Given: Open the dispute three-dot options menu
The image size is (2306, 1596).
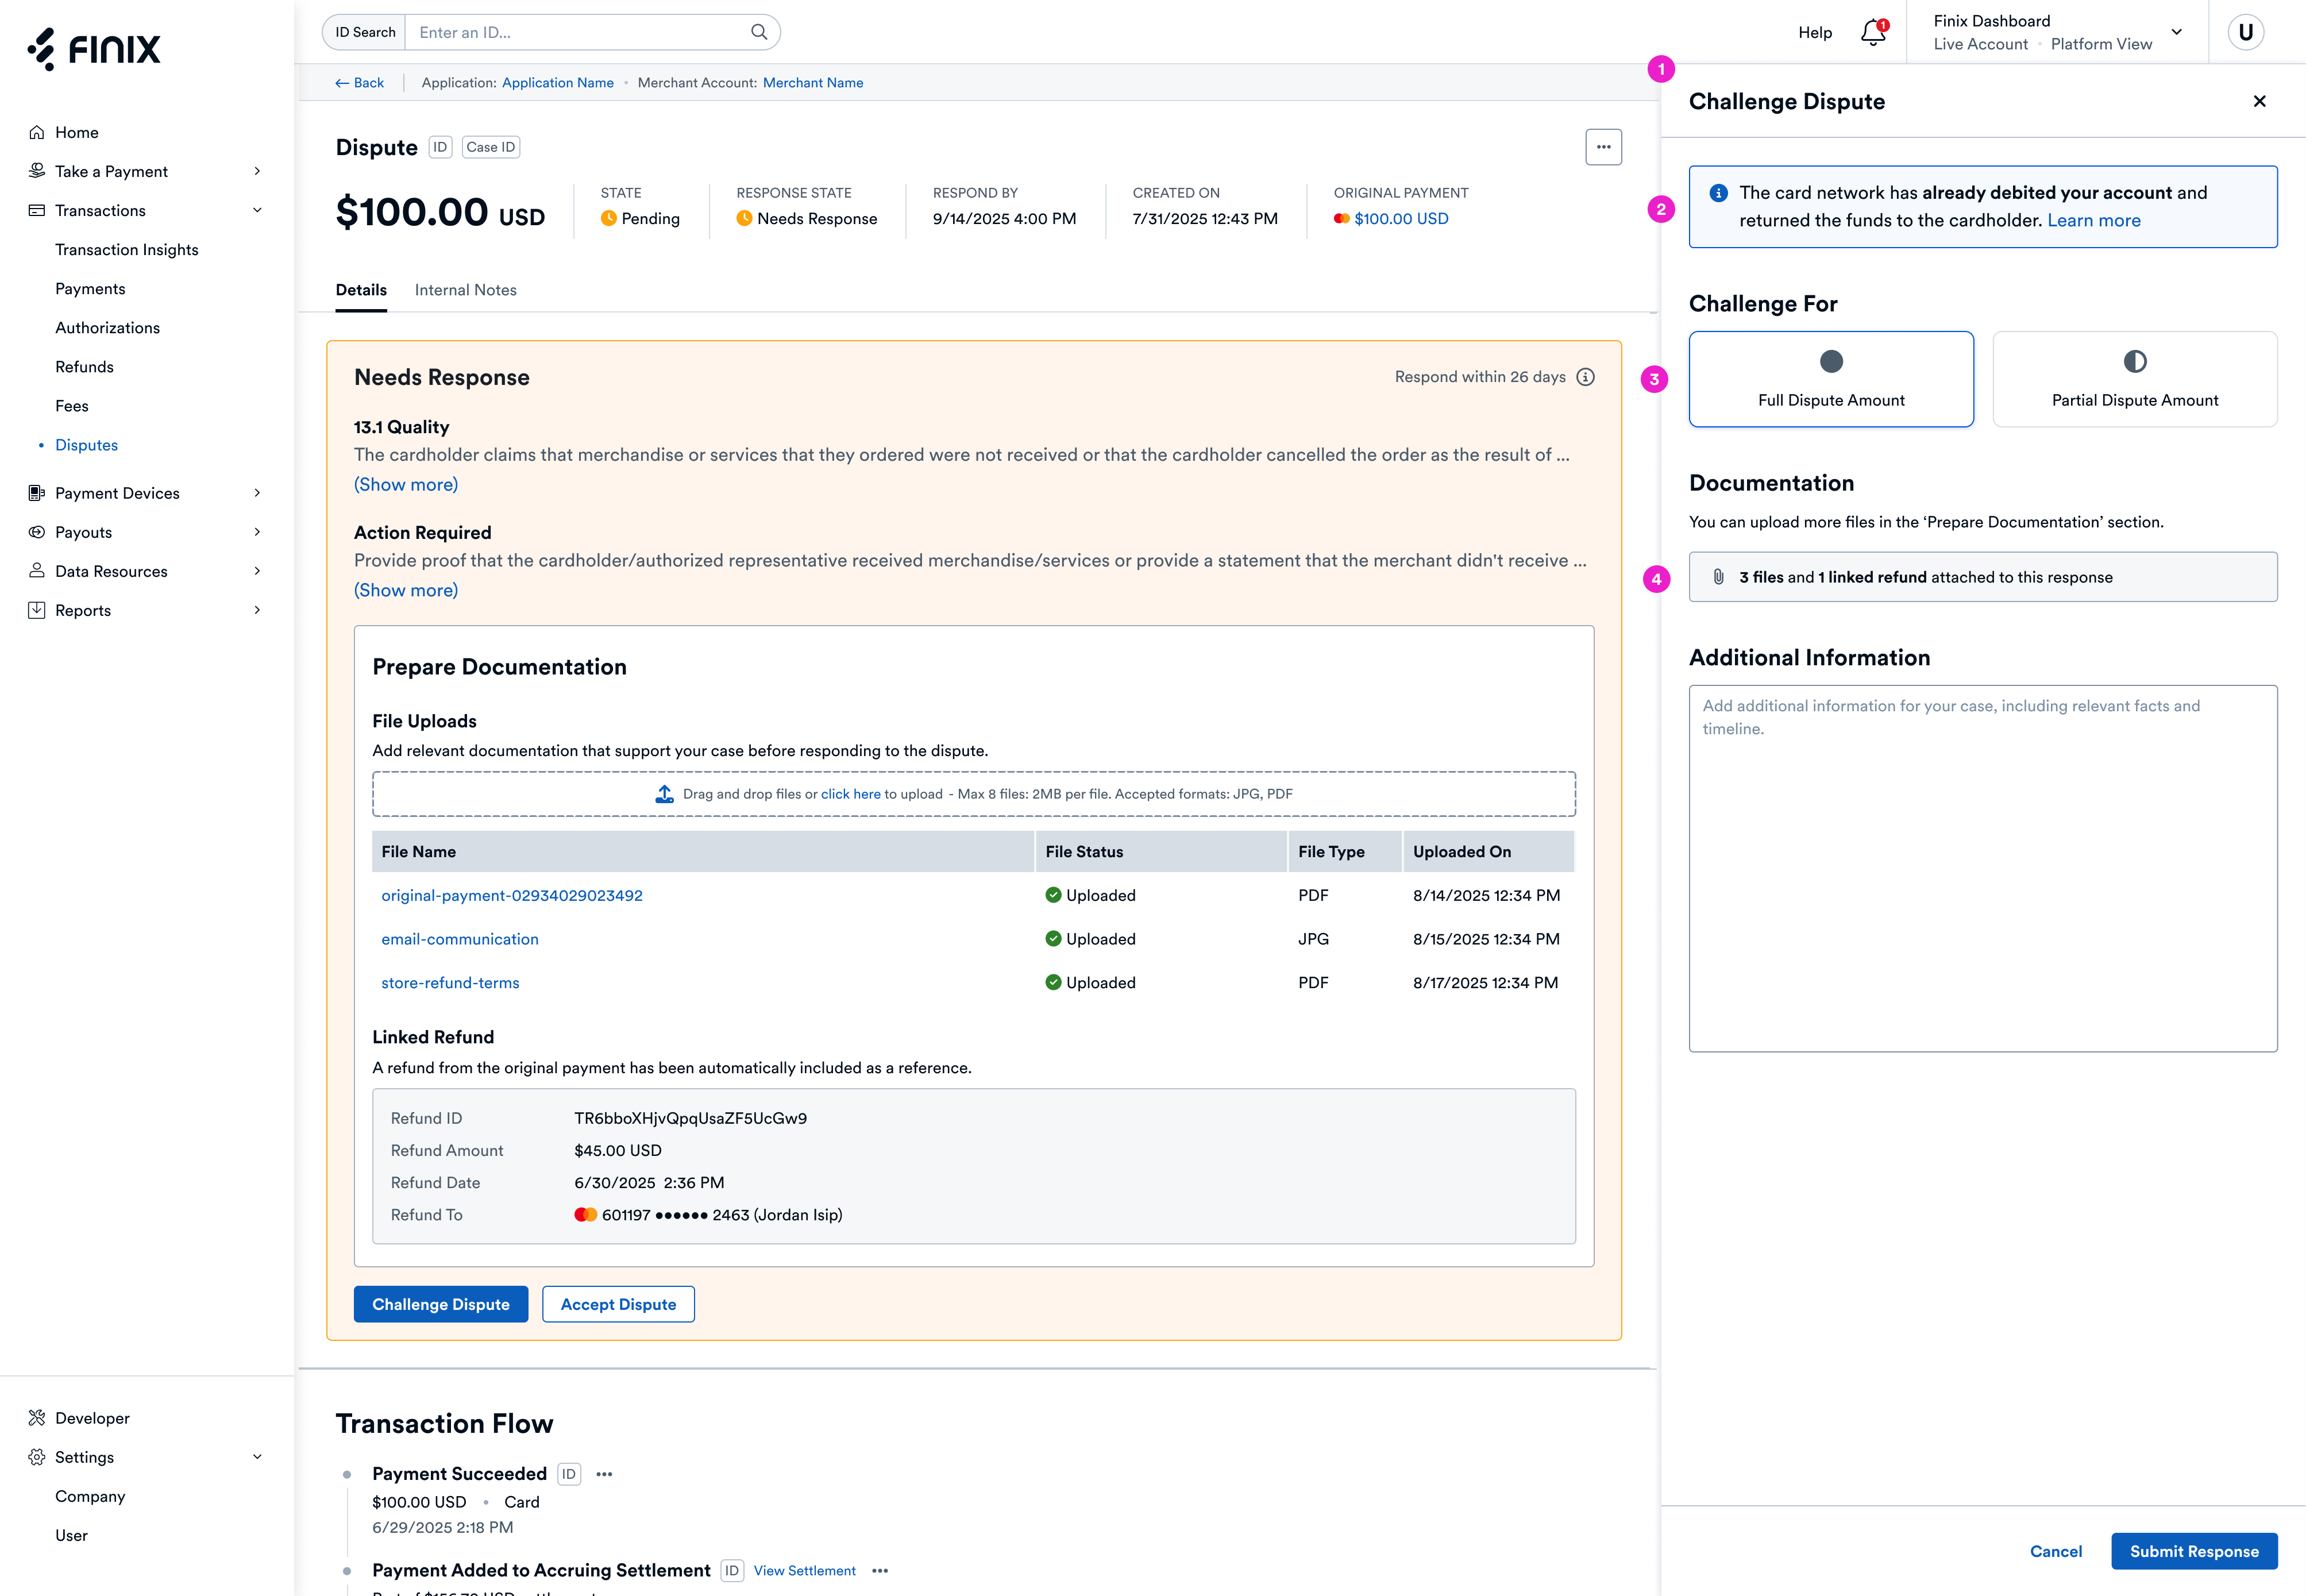Looking at the screenshot, I should tap(1603, 147).
